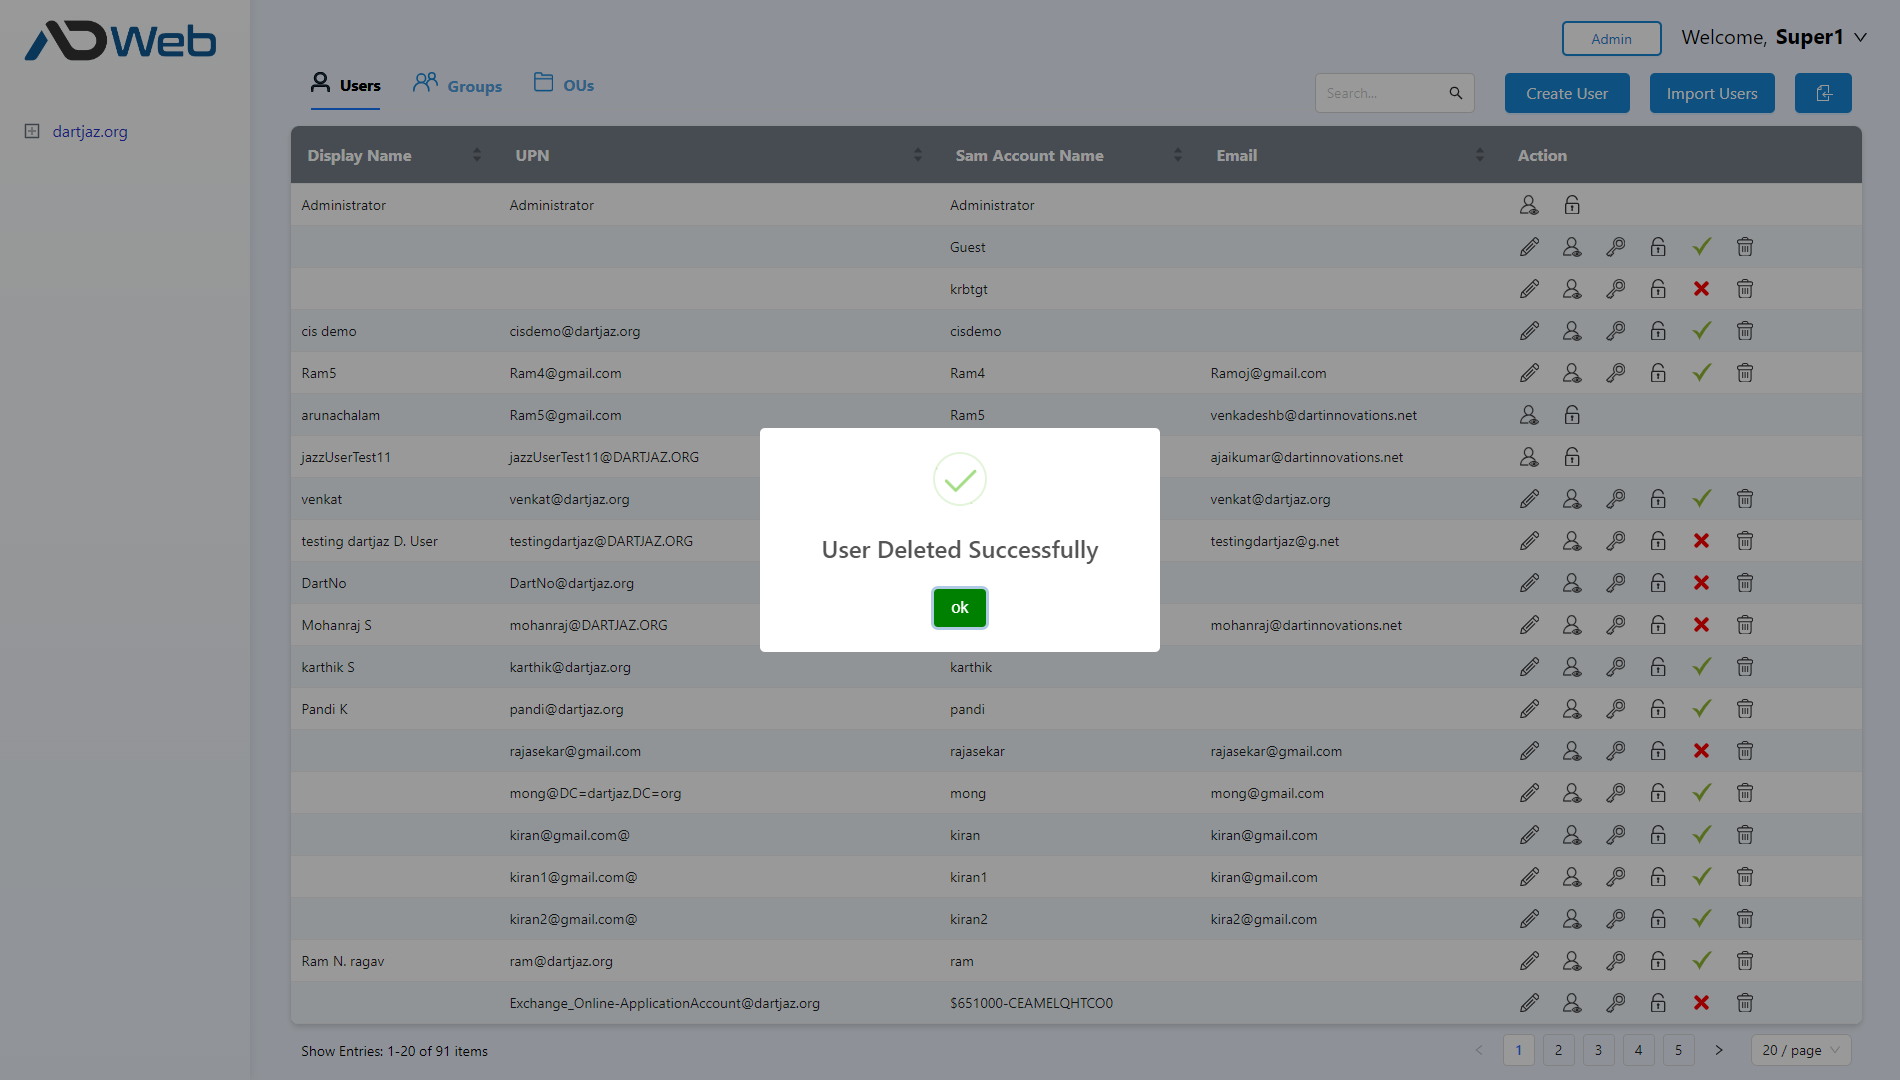Disable Ram5 by clicking its green check
This screenshot has width=1900, height=1080.
pyautogui.click(x=1701, y=372)
